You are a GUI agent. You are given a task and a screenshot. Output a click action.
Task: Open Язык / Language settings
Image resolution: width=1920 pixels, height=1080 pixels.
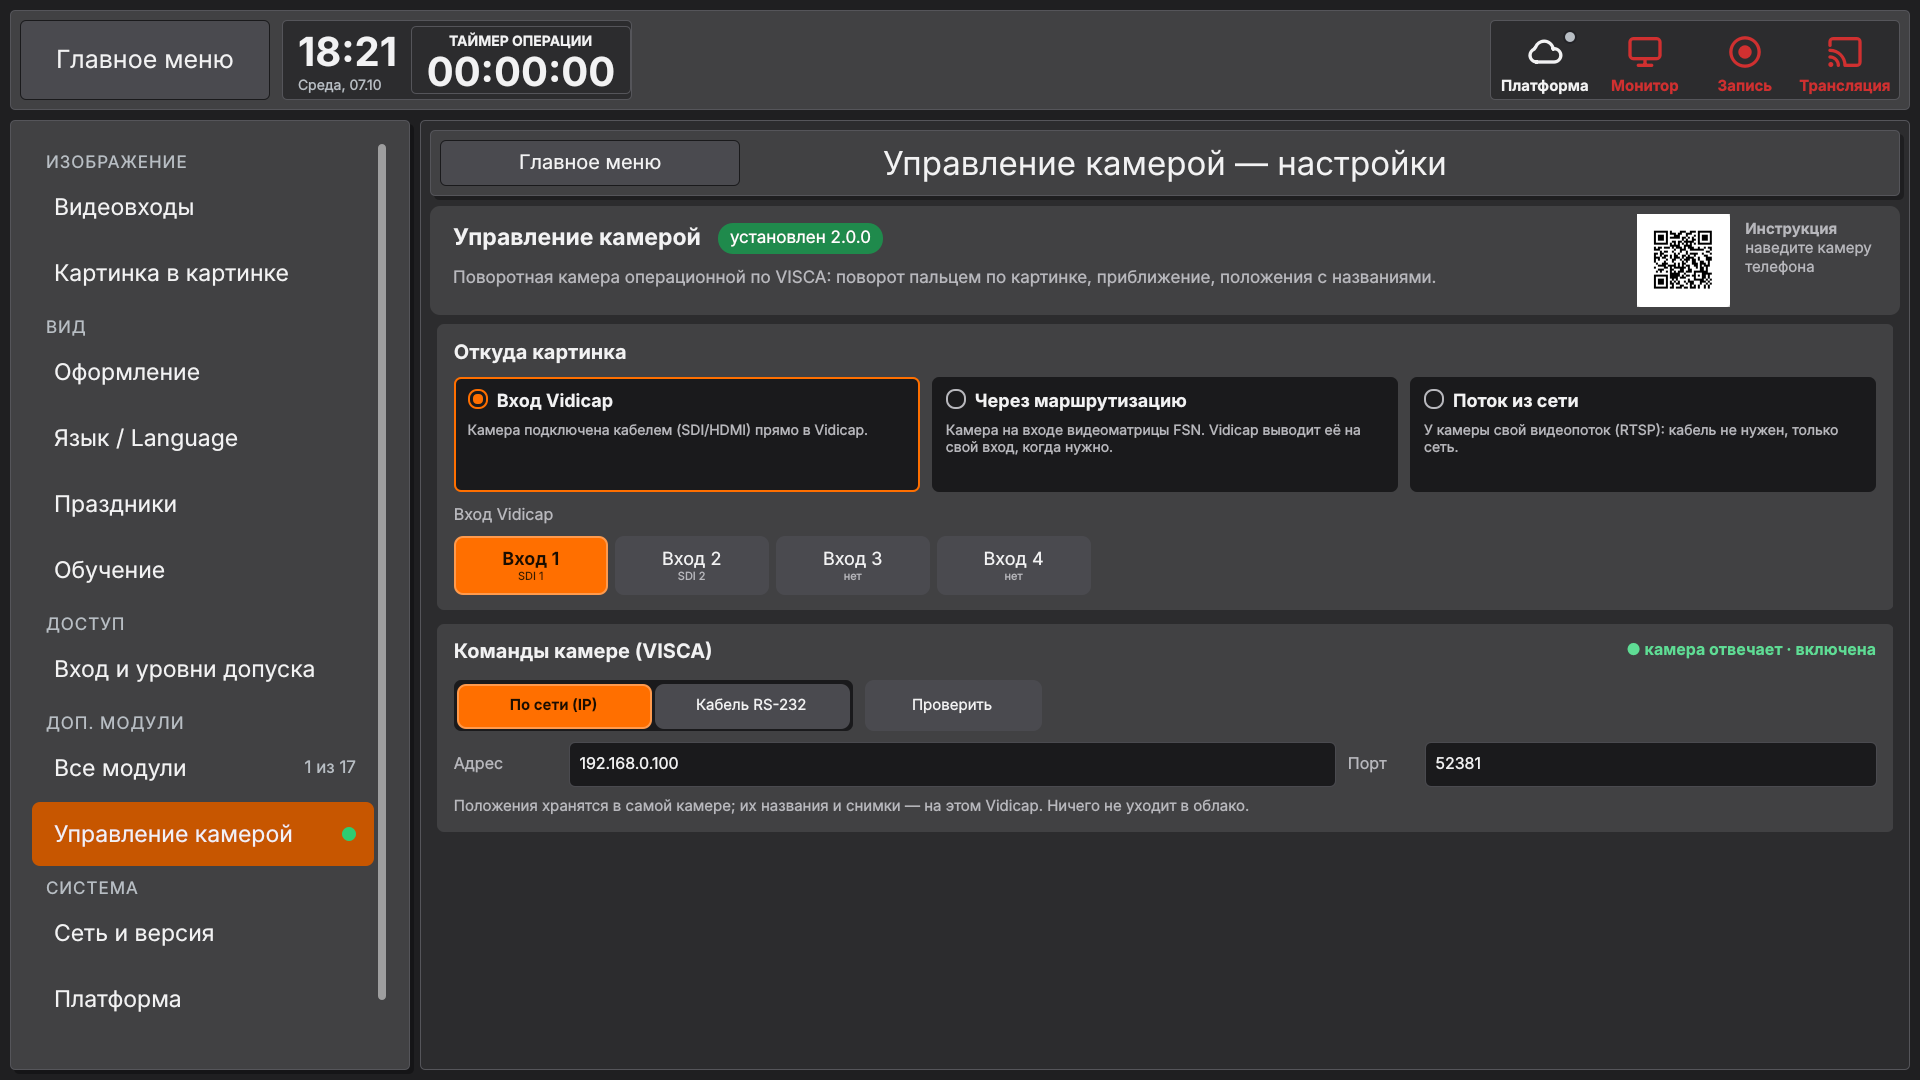(203, 438)
